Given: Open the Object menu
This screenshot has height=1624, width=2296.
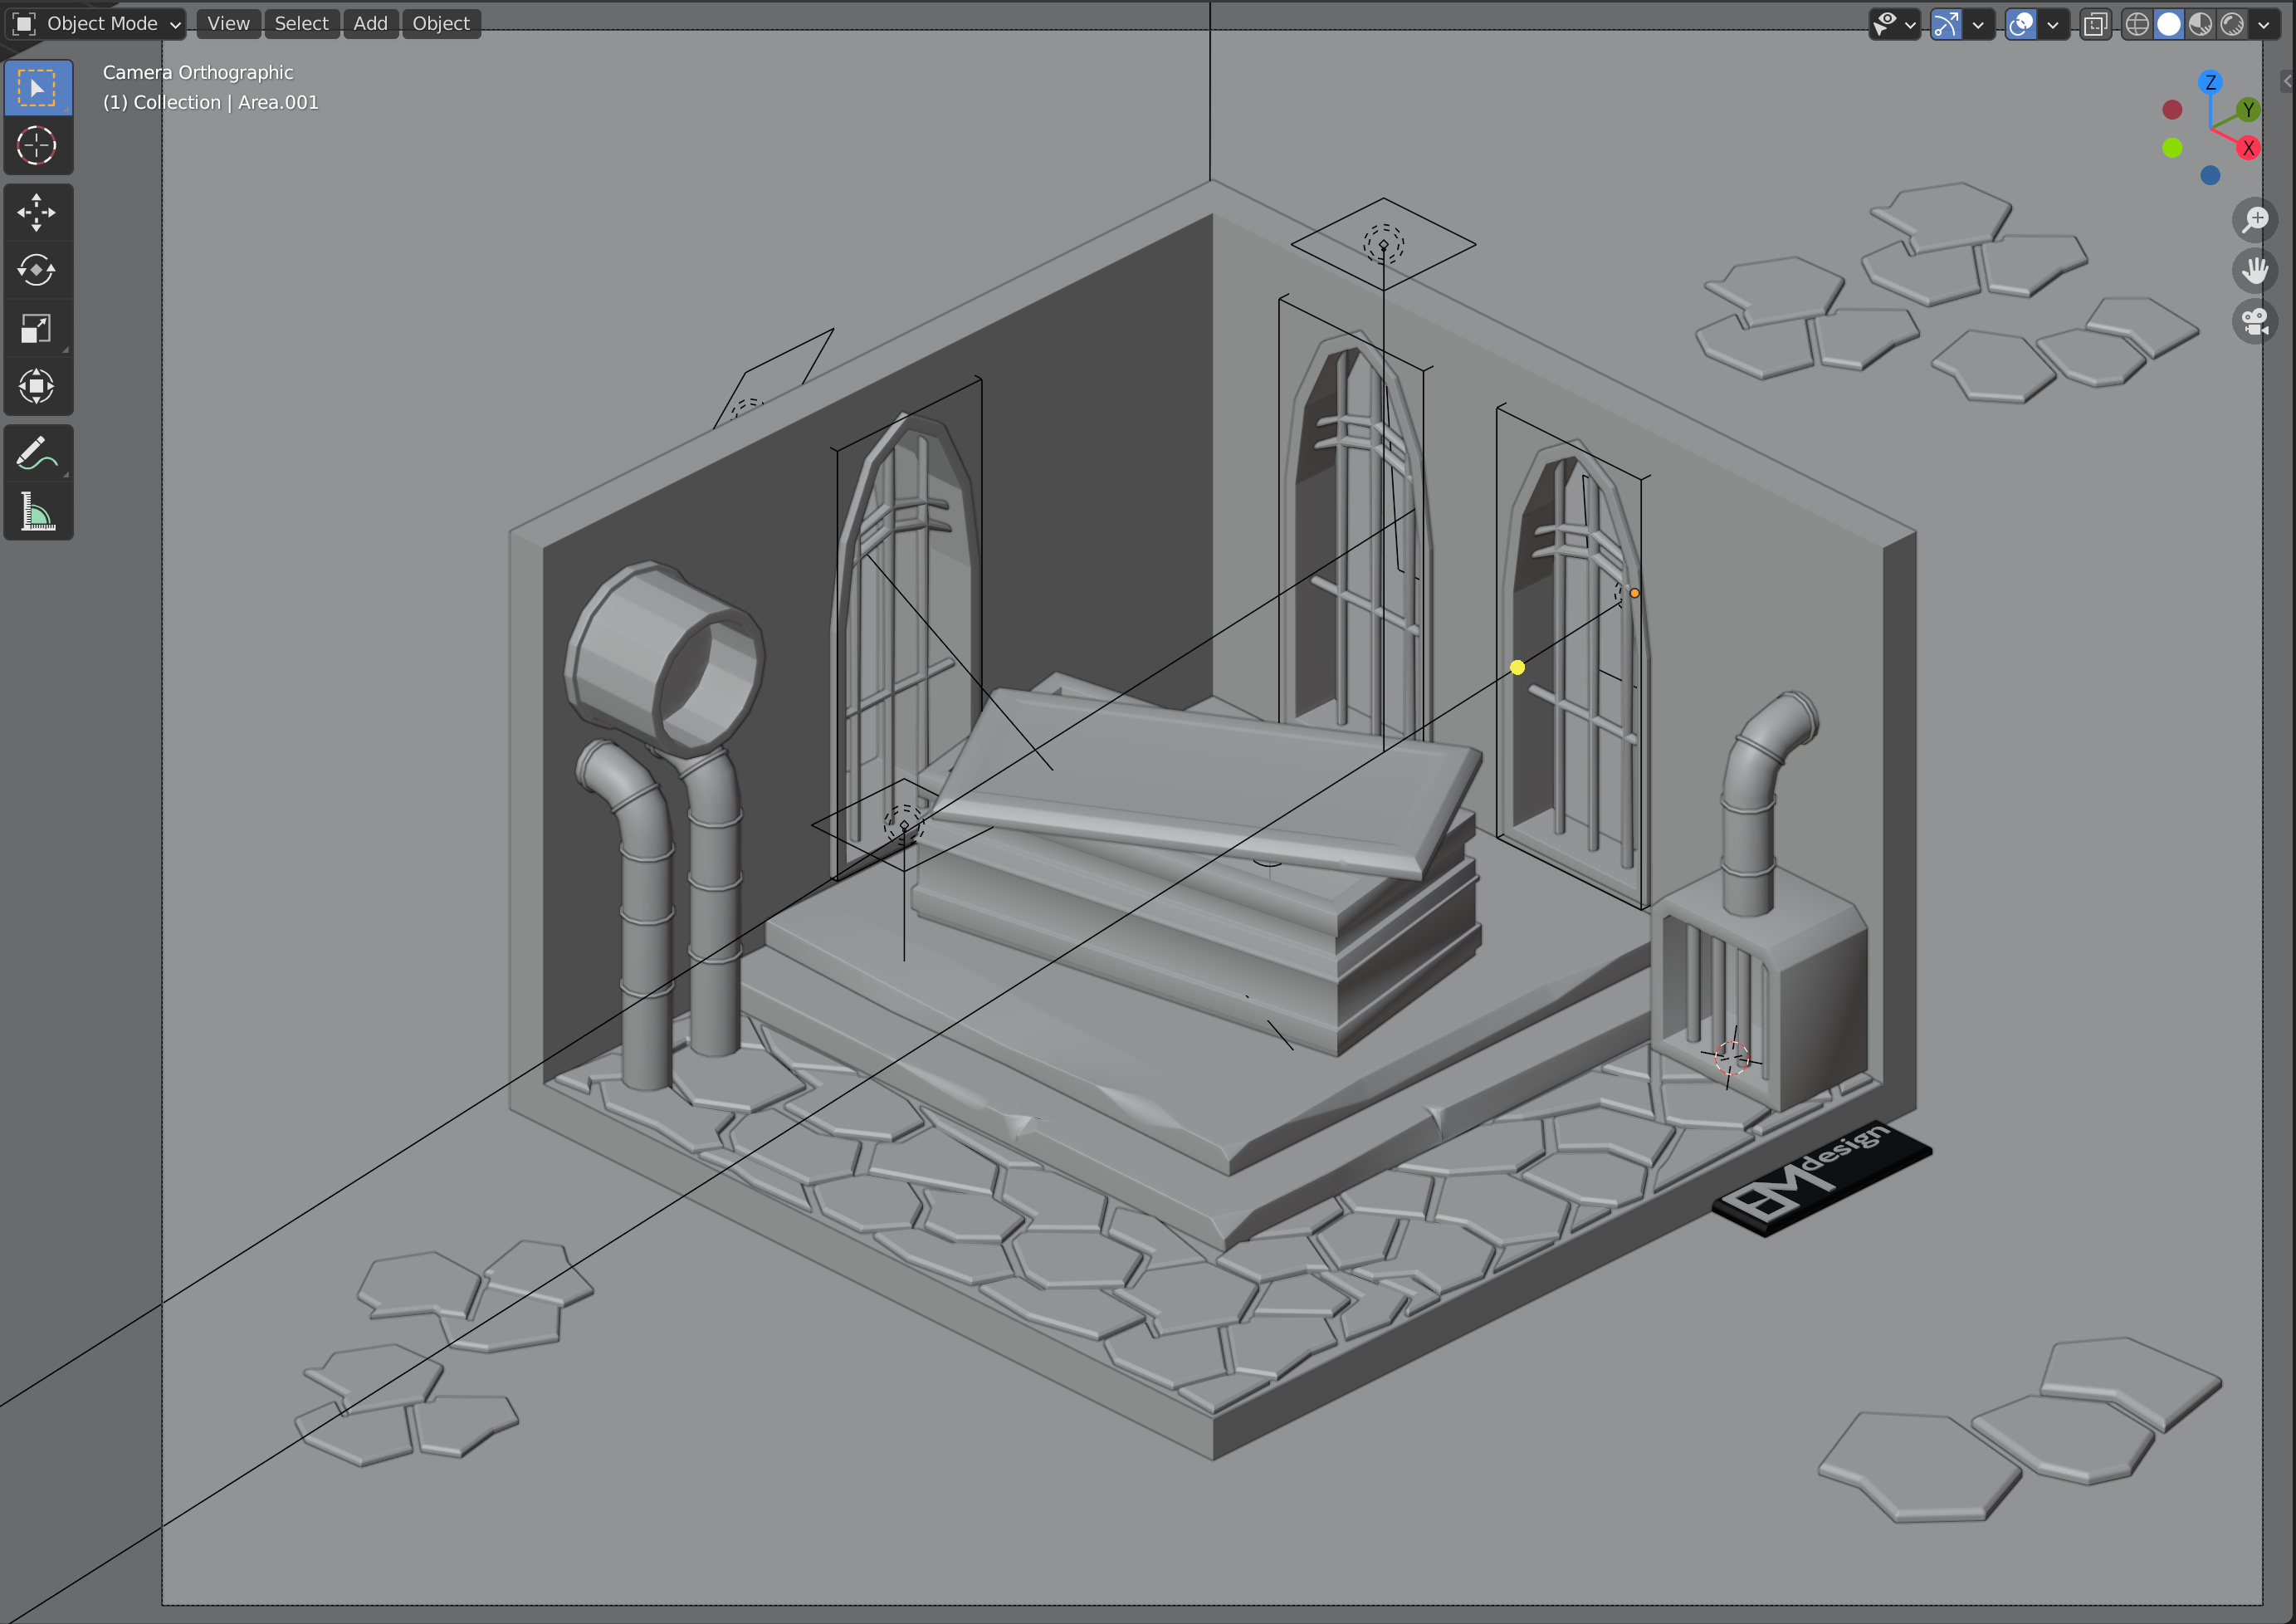Looking at the screenshot, I should (x=441, y=23).
